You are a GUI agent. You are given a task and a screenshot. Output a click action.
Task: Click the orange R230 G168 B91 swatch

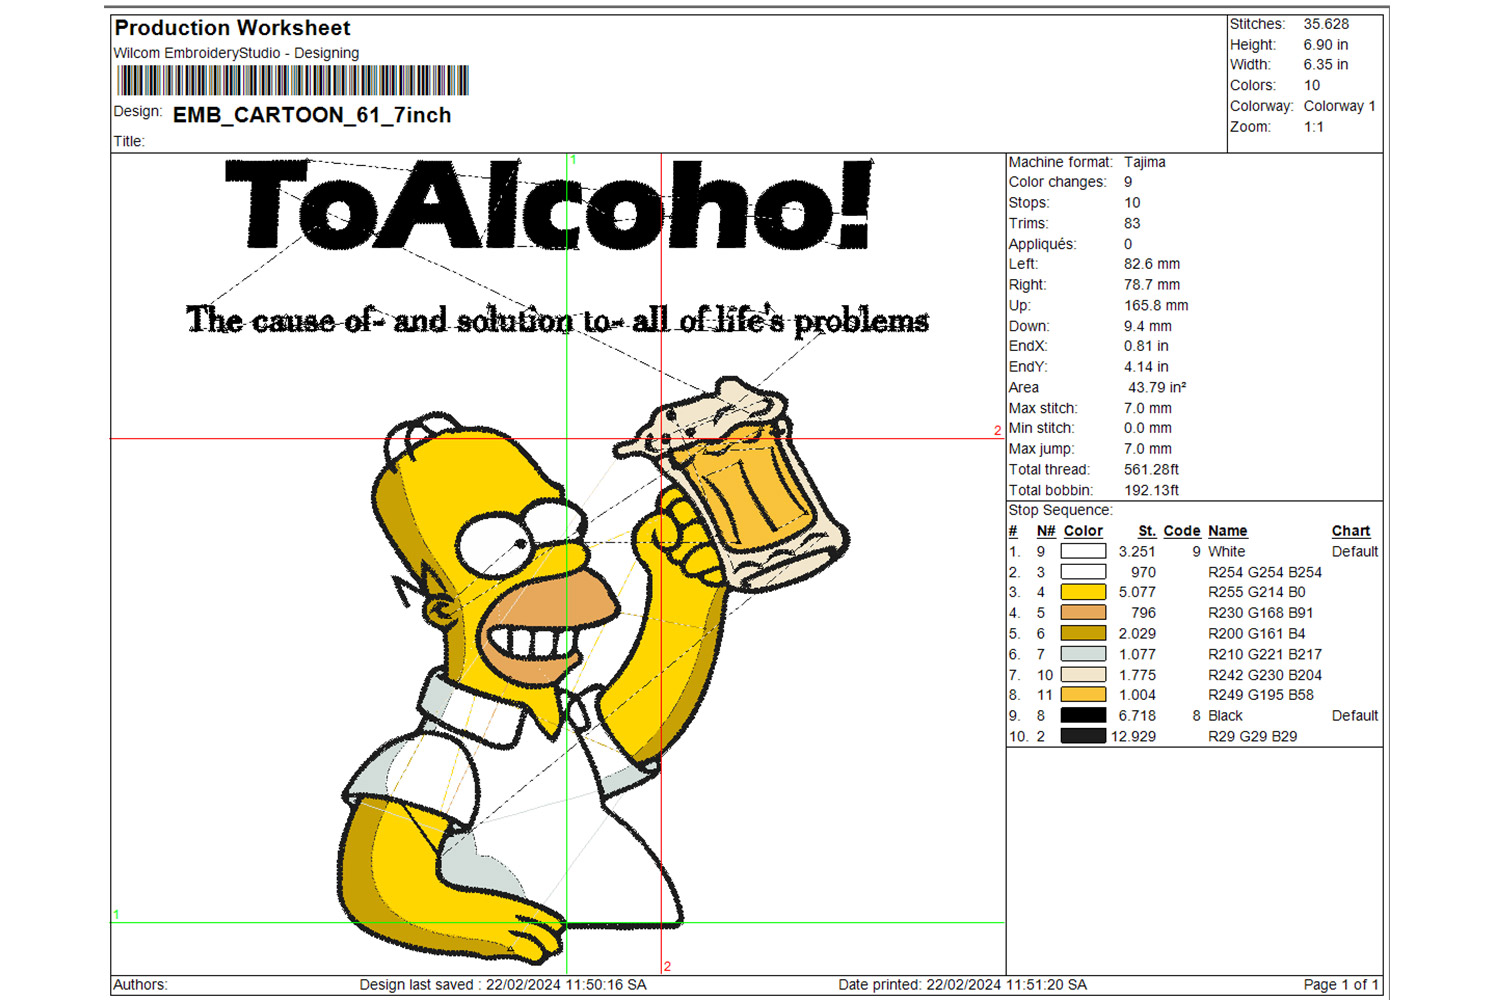tap(1083, 613)
